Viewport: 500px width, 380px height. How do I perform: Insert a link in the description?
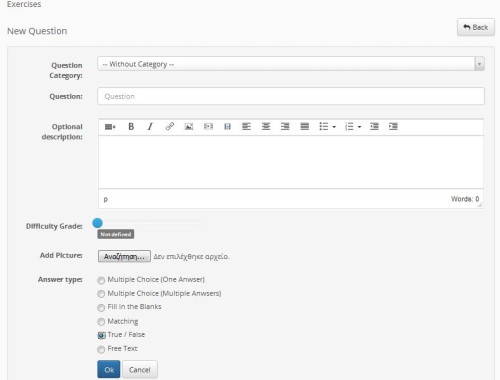pos(170,126)
